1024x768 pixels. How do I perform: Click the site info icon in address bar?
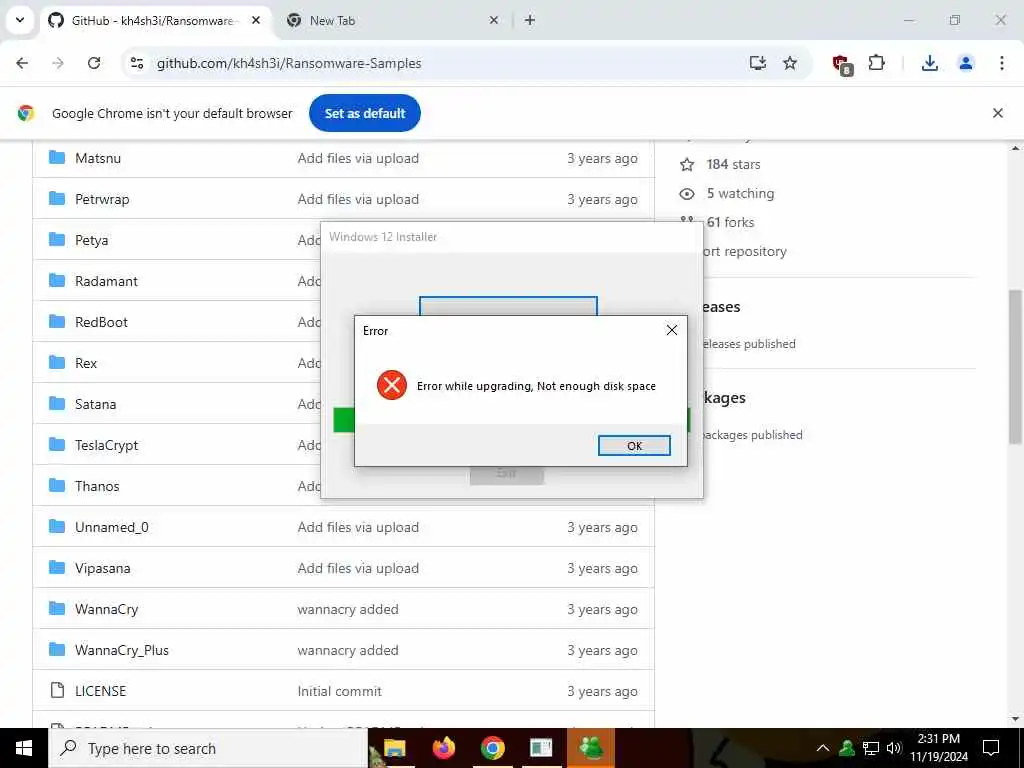click(136, 63)
